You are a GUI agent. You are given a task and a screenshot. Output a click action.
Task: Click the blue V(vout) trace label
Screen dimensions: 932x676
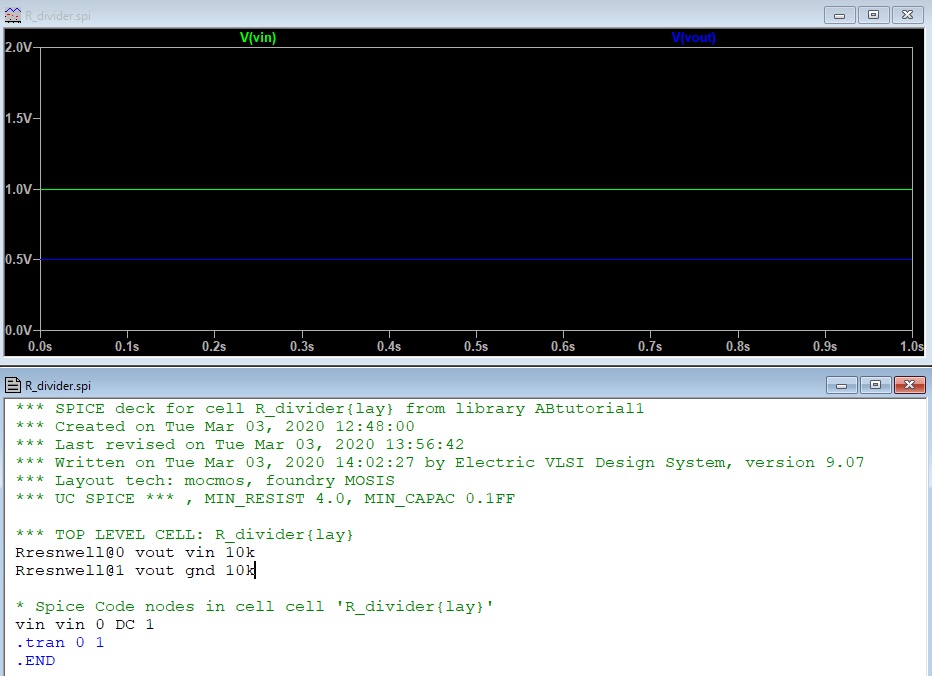693,38
